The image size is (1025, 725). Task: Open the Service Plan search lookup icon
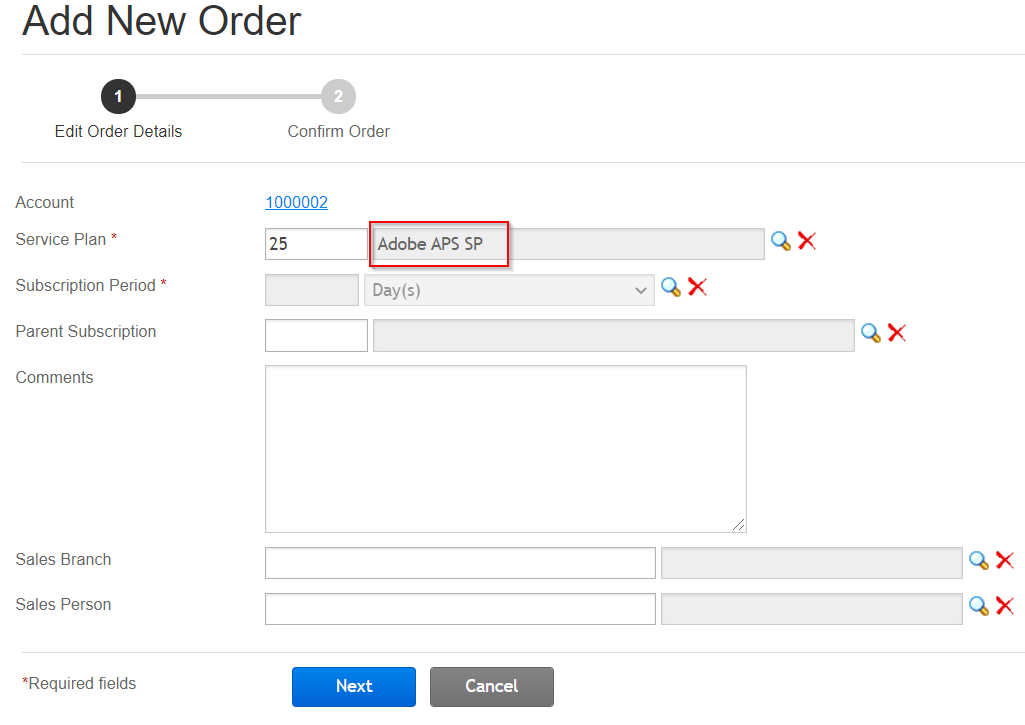click(x=781, y=241)
